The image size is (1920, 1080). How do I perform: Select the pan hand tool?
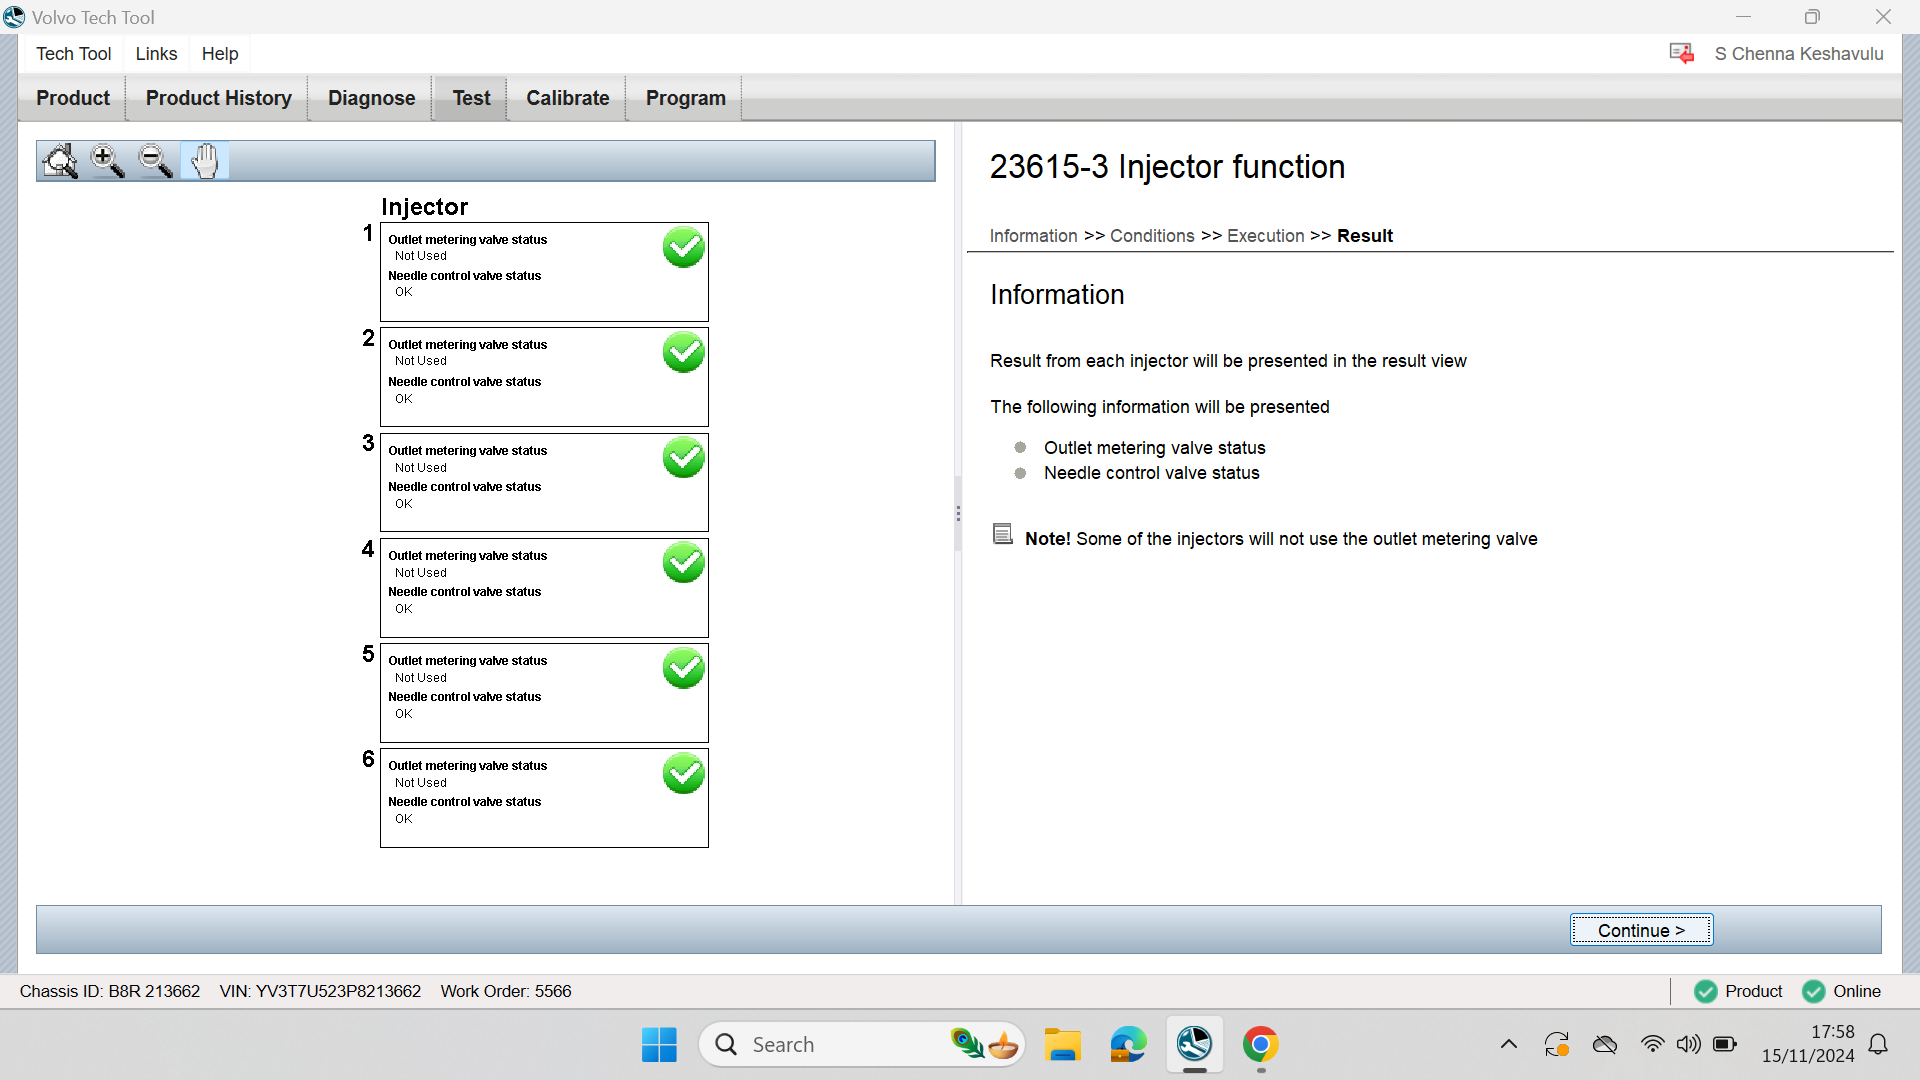205,161
